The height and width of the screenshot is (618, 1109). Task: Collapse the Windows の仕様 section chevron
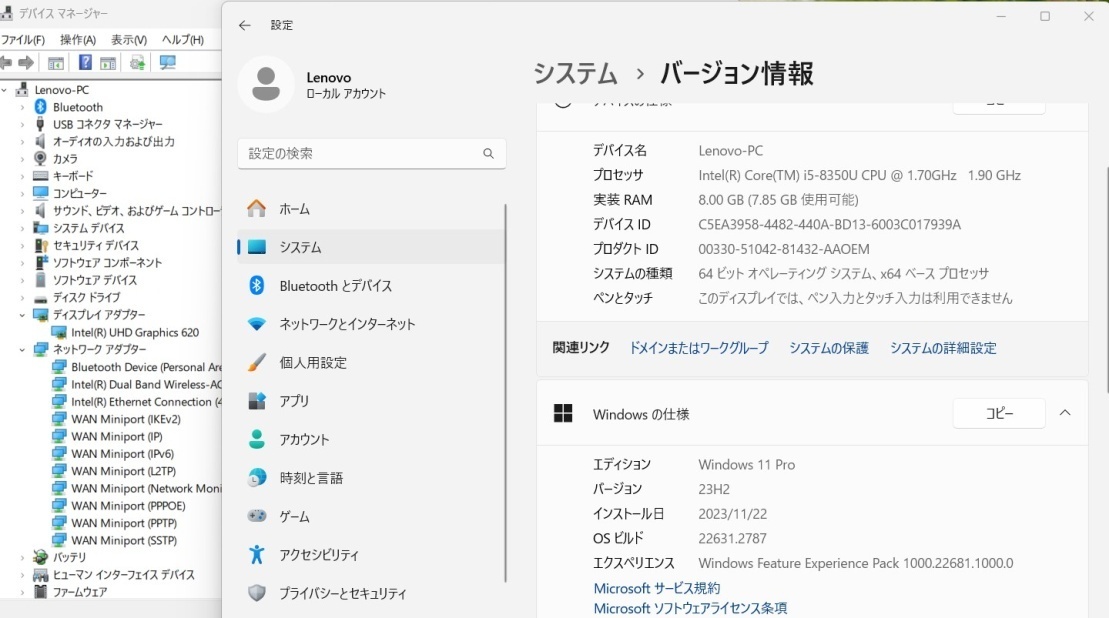(x=1064, y=412)
